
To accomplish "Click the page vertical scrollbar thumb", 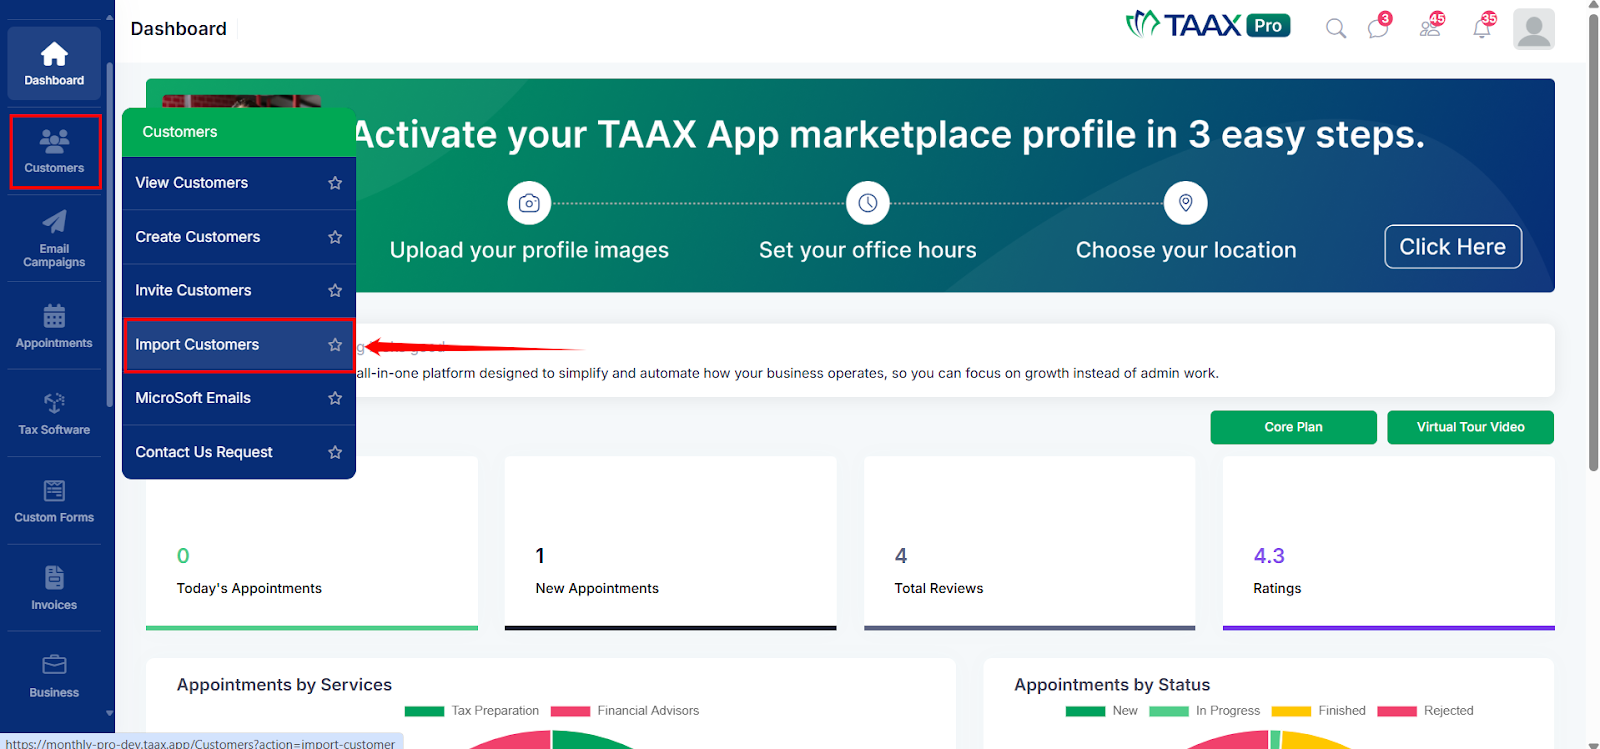I will coord(1593,241).
